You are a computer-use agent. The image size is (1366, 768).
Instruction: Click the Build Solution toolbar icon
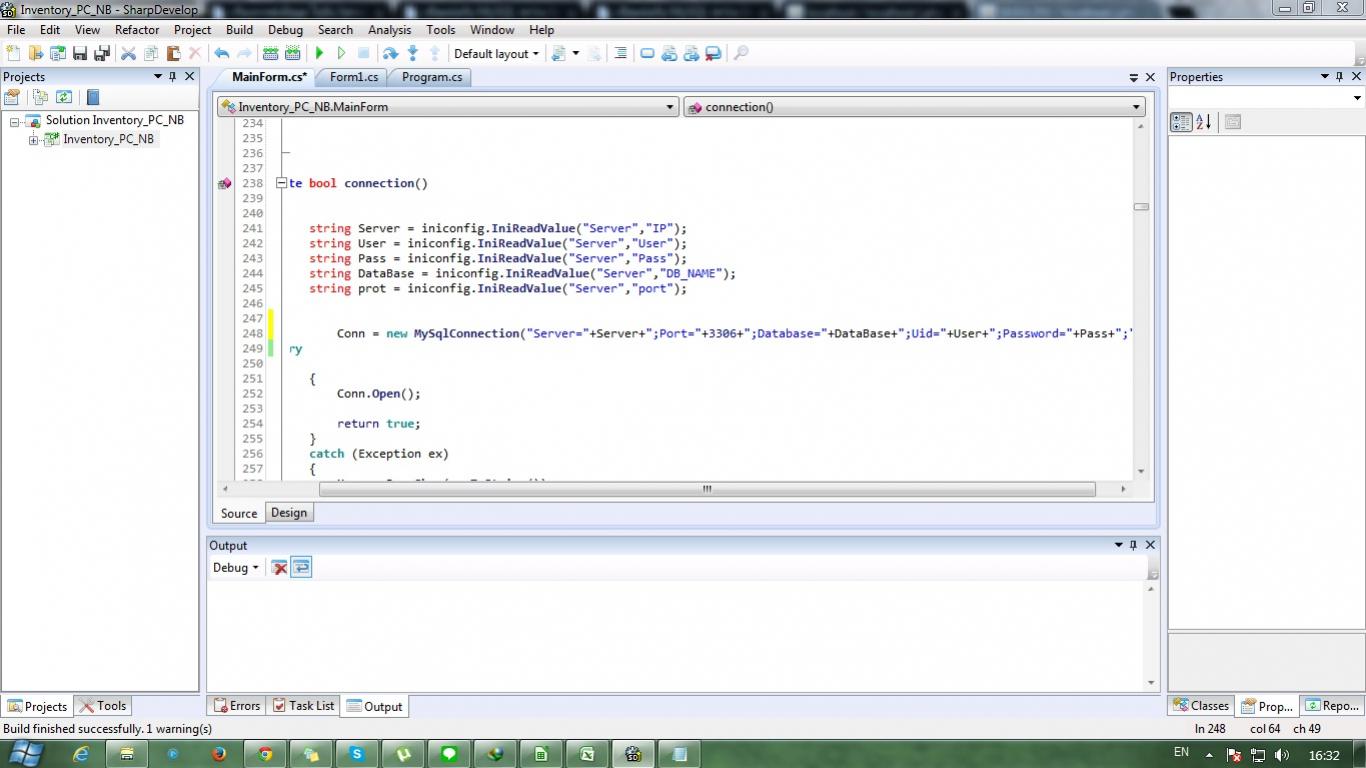pos(270,53)
